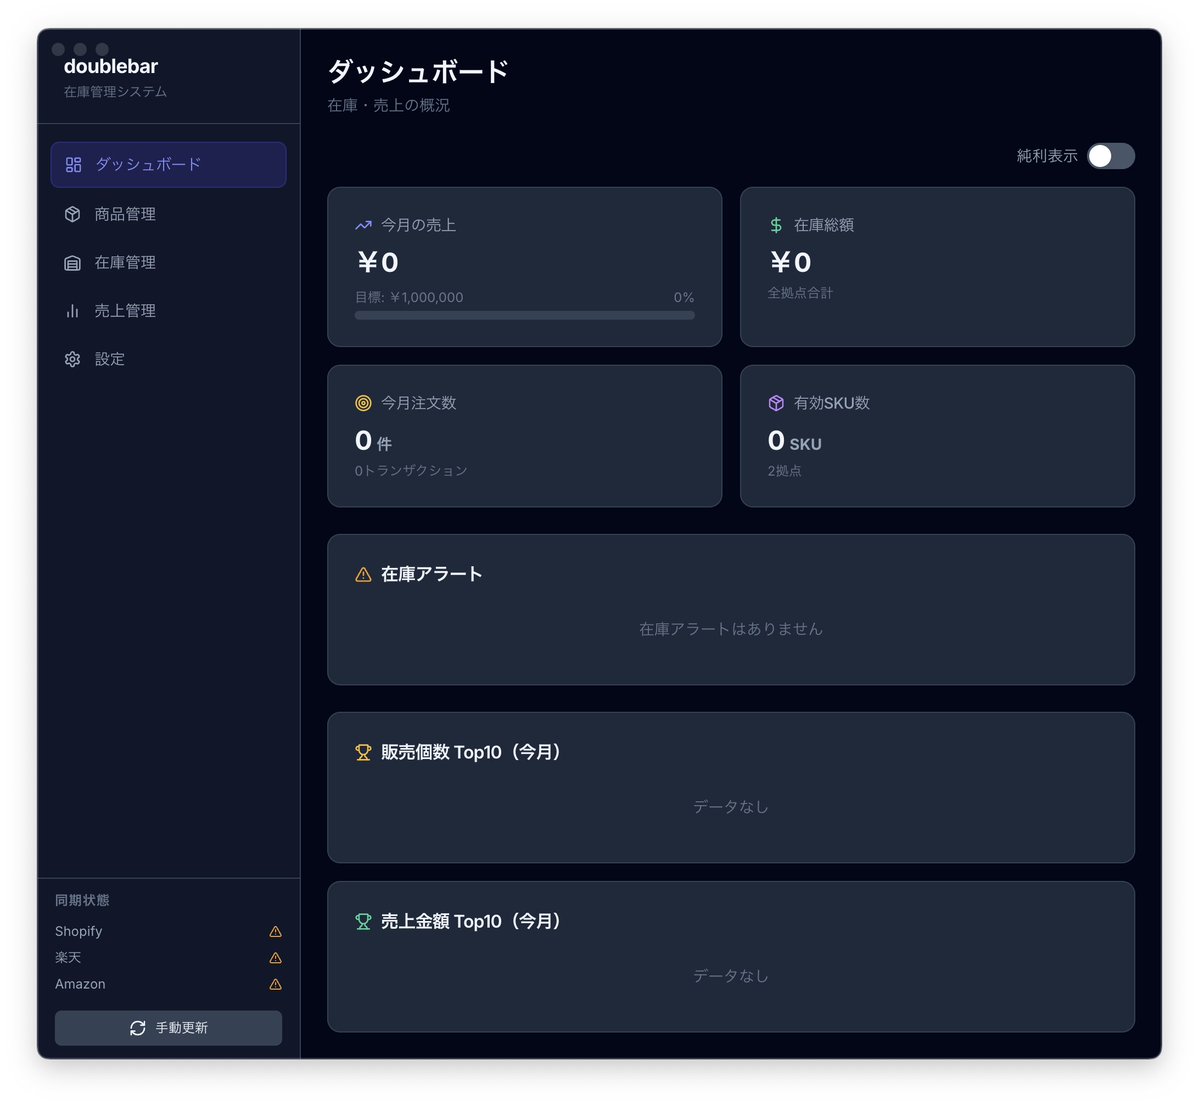Click the 楽天 sync warning icon
This screenshot has height=1105, width=1199.
point(275,957)
